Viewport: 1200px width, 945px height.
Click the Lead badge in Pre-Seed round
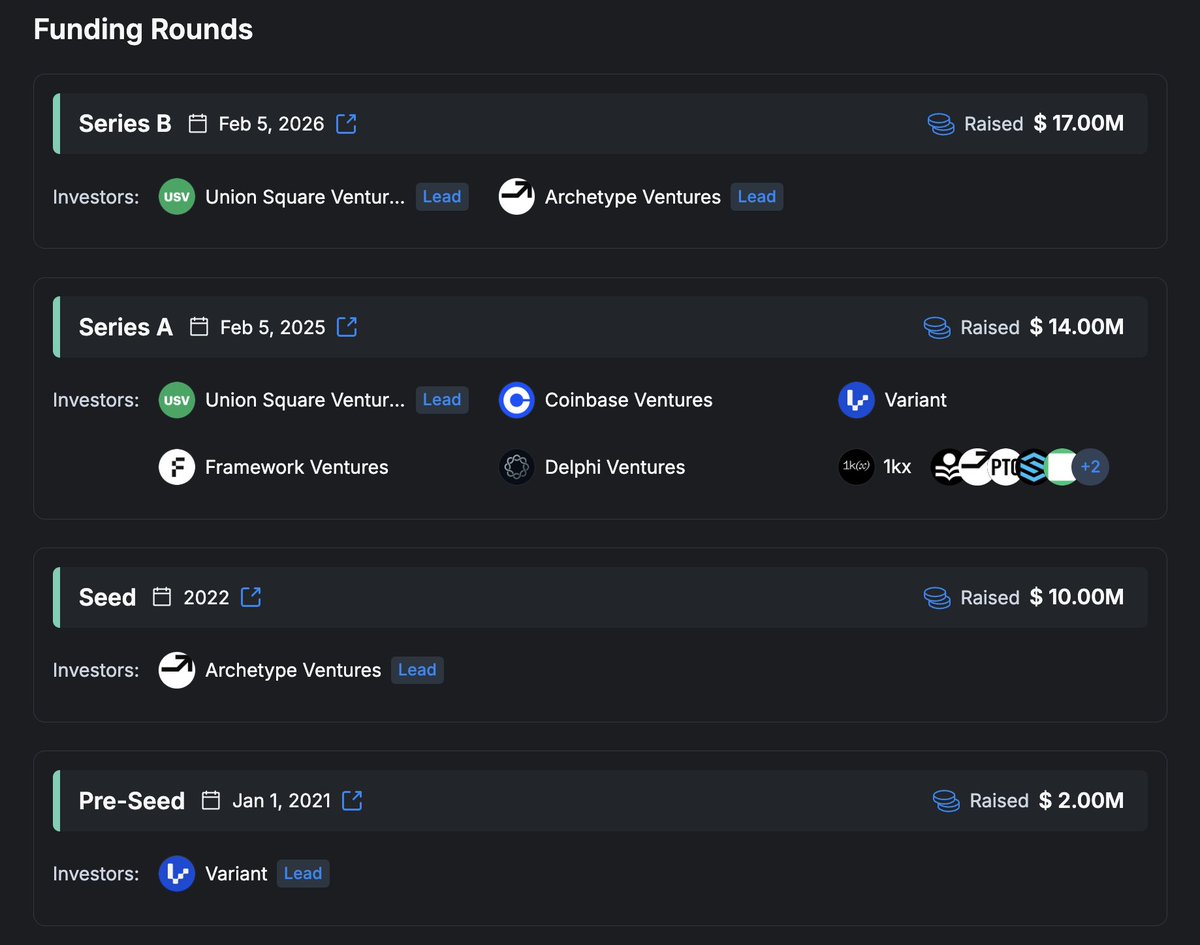coord(303,873)
